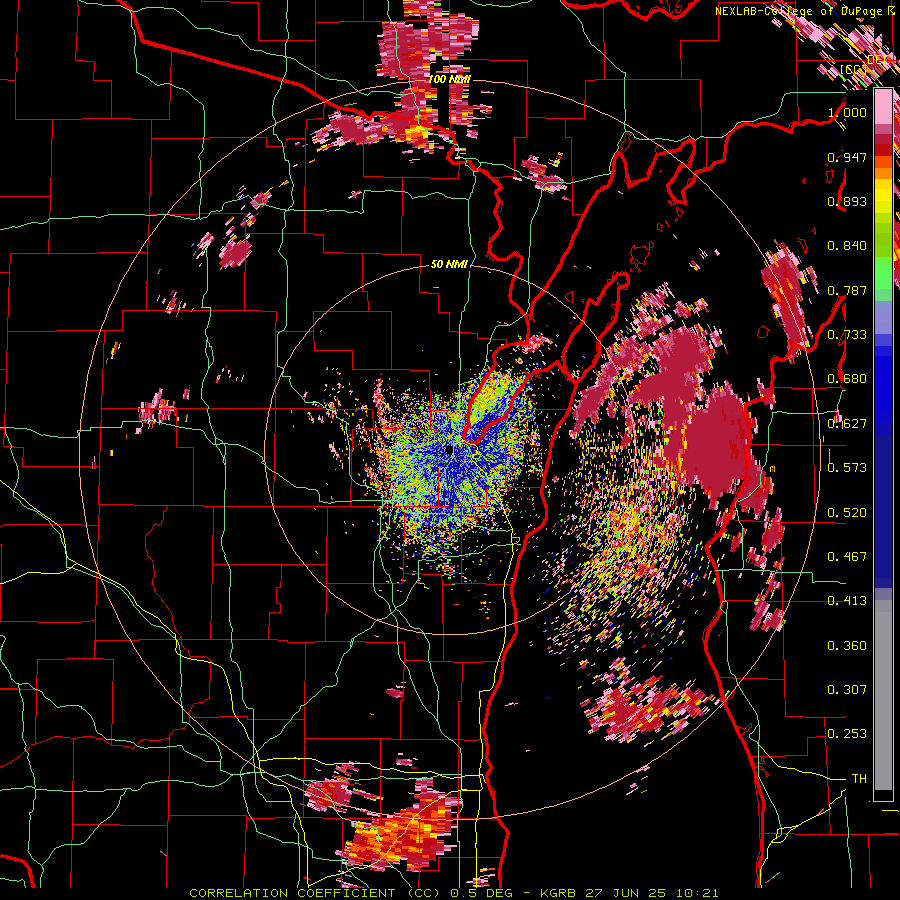Pick the yellow segment of the color bar
The width and height of the screenshot is (900, 900).
(883, 196)
